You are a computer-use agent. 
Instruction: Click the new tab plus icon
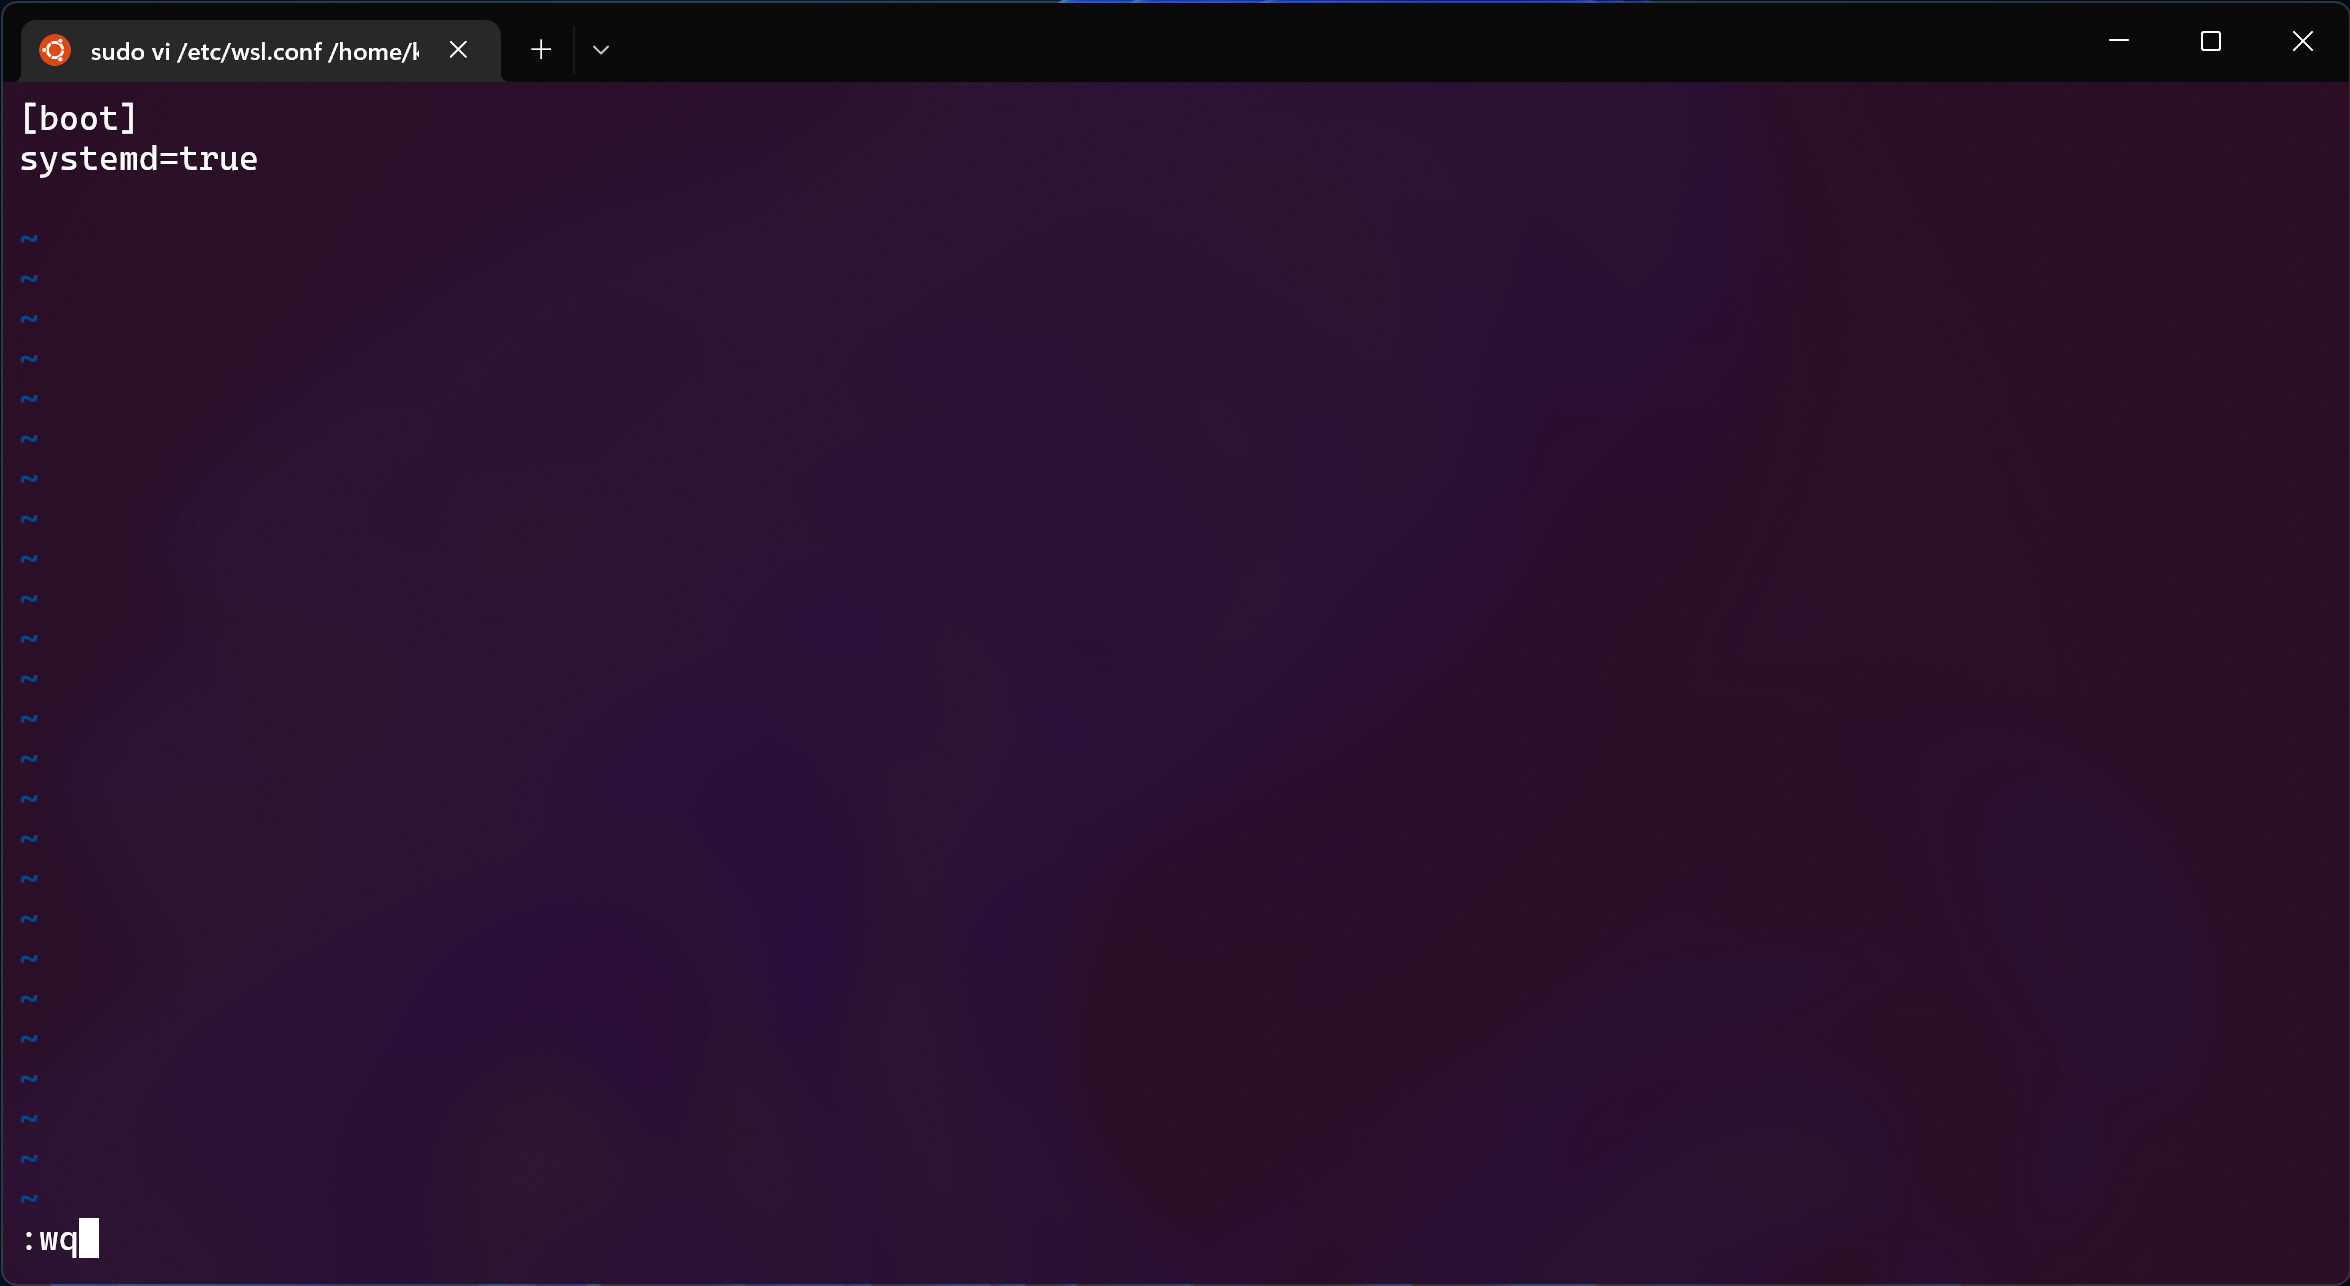538,51
